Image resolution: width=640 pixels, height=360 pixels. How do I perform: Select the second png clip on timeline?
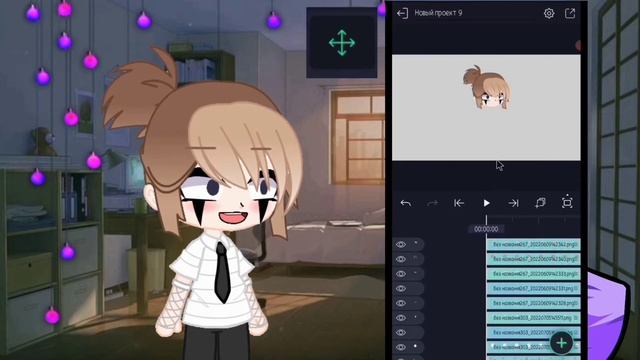pos(533,259)
